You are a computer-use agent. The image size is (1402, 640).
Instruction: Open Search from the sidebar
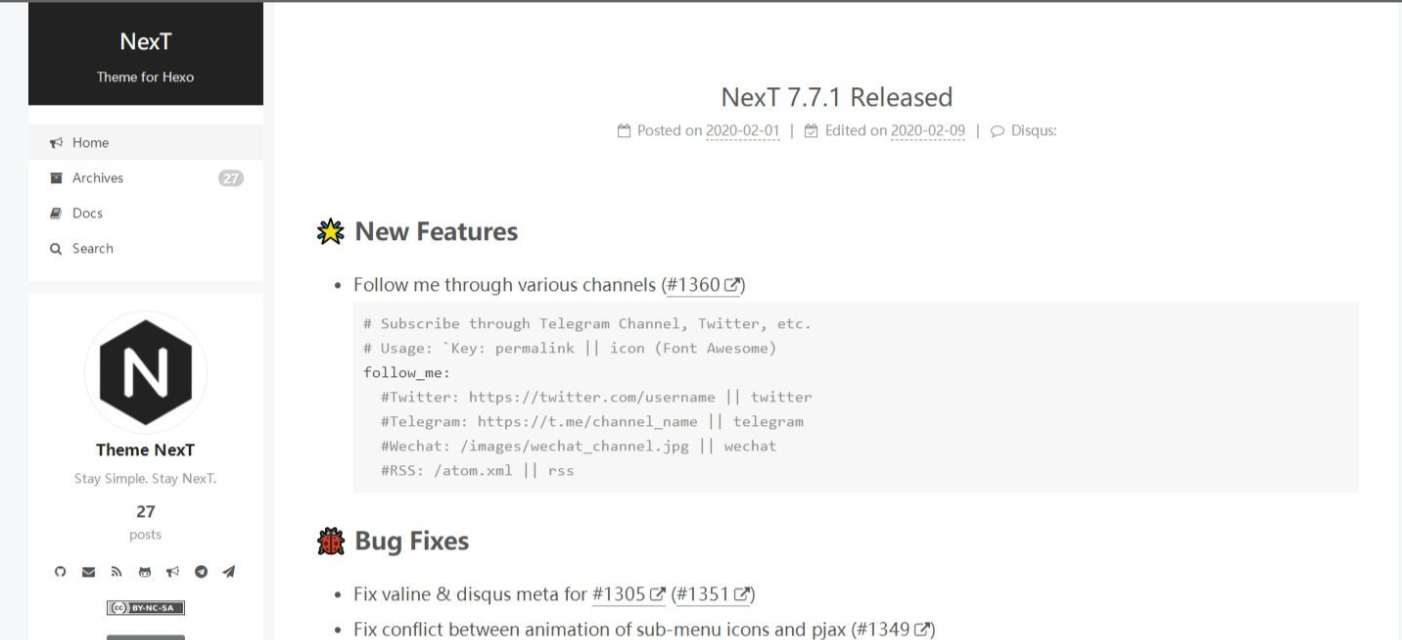click(92, 248)
